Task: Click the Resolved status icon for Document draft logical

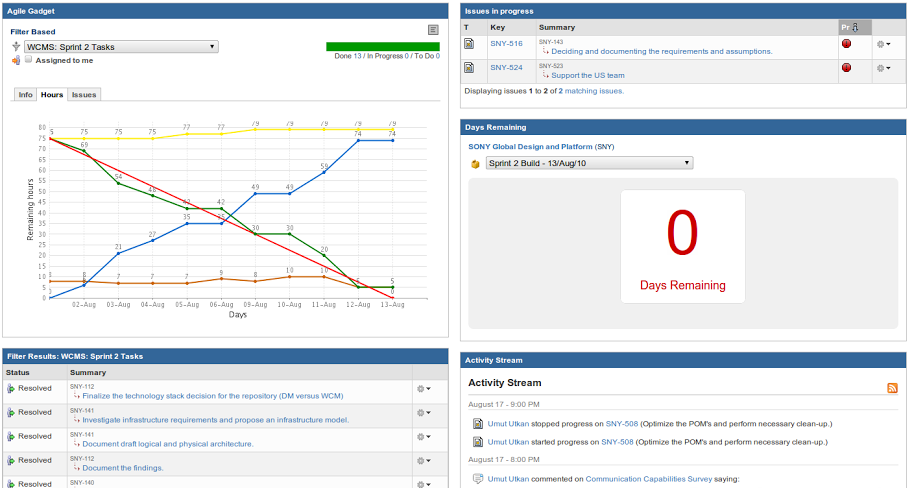Action: pos(11,436)
